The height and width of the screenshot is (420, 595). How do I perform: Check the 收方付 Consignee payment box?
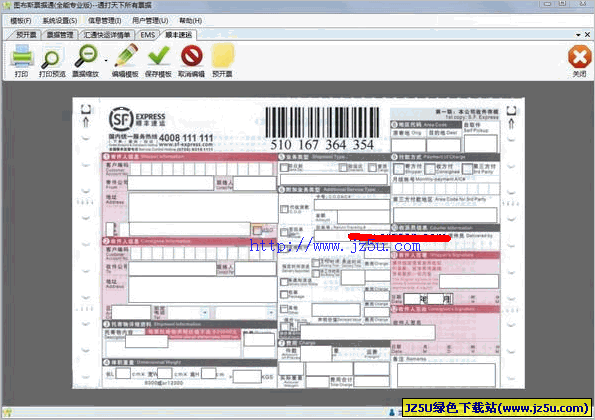430,169
